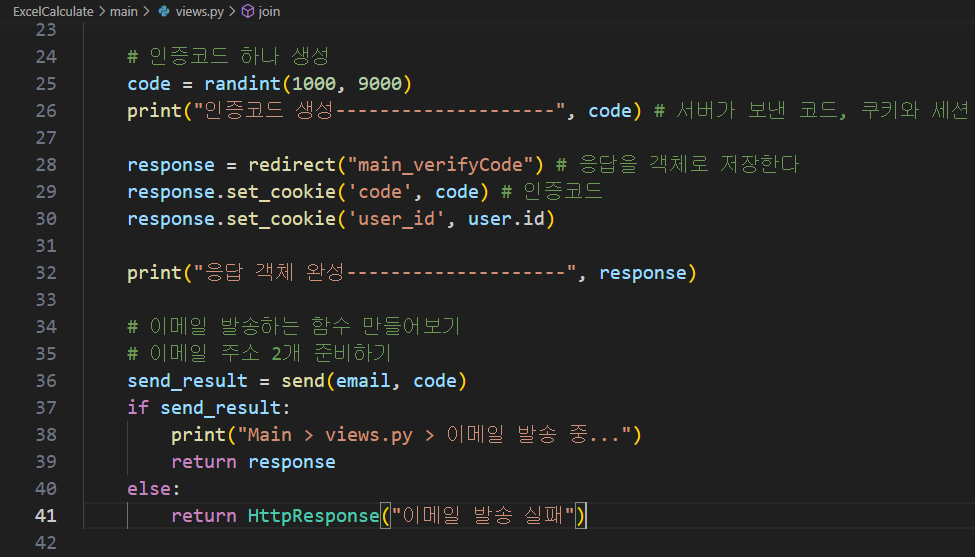Click the Python file icon in breadcrumb
Screen dimensions: 975x557
[164, 11]
